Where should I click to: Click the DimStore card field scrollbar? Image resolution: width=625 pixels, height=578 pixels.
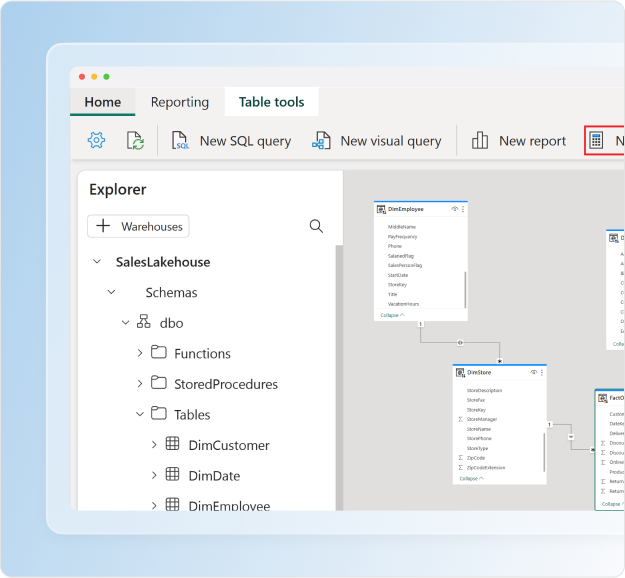tap(544, 452)
